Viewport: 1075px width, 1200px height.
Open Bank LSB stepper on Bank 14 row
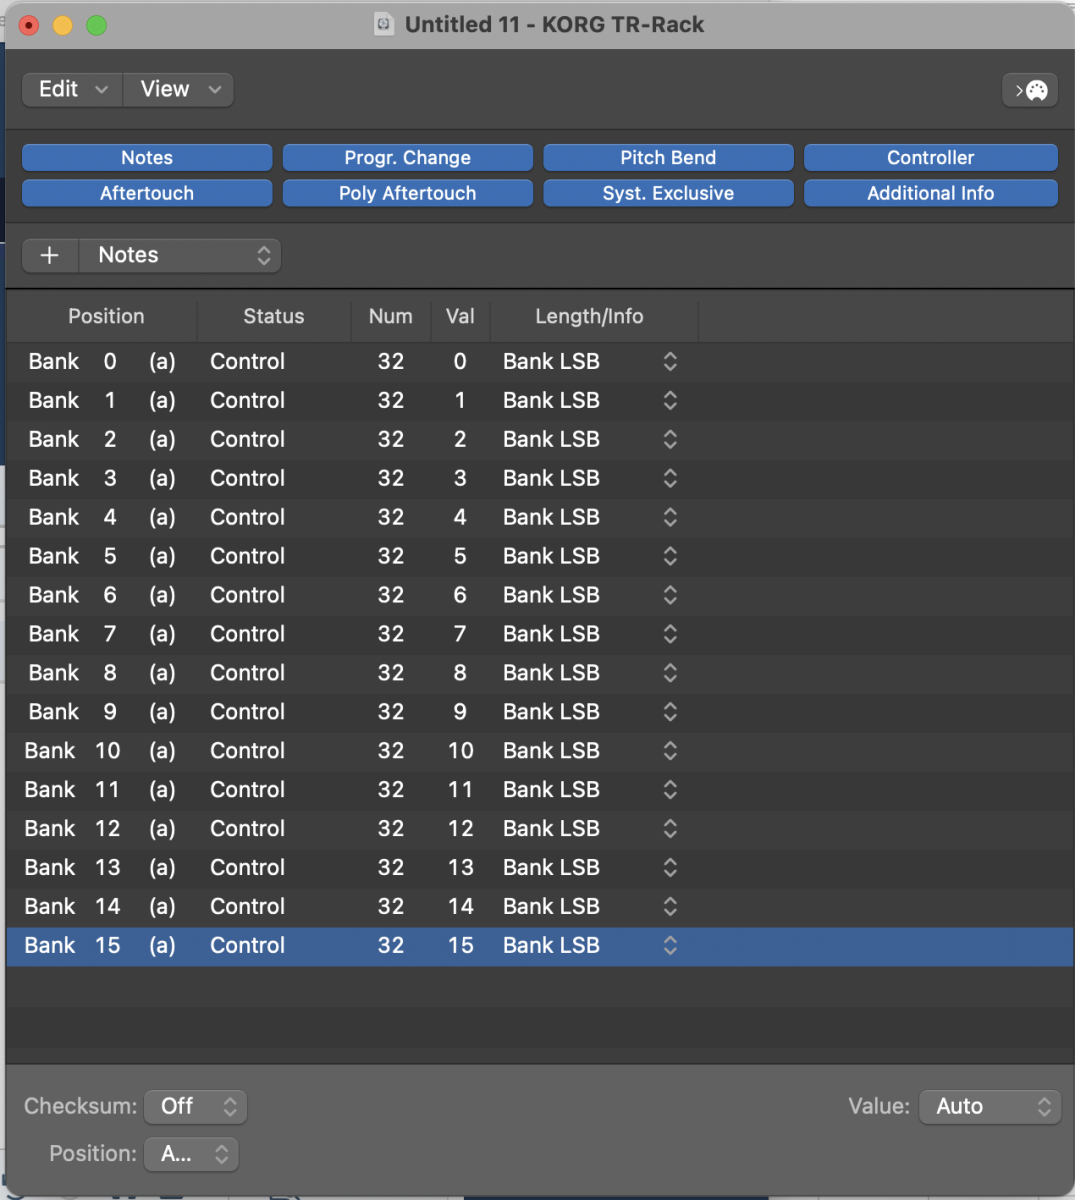[670, 908]
